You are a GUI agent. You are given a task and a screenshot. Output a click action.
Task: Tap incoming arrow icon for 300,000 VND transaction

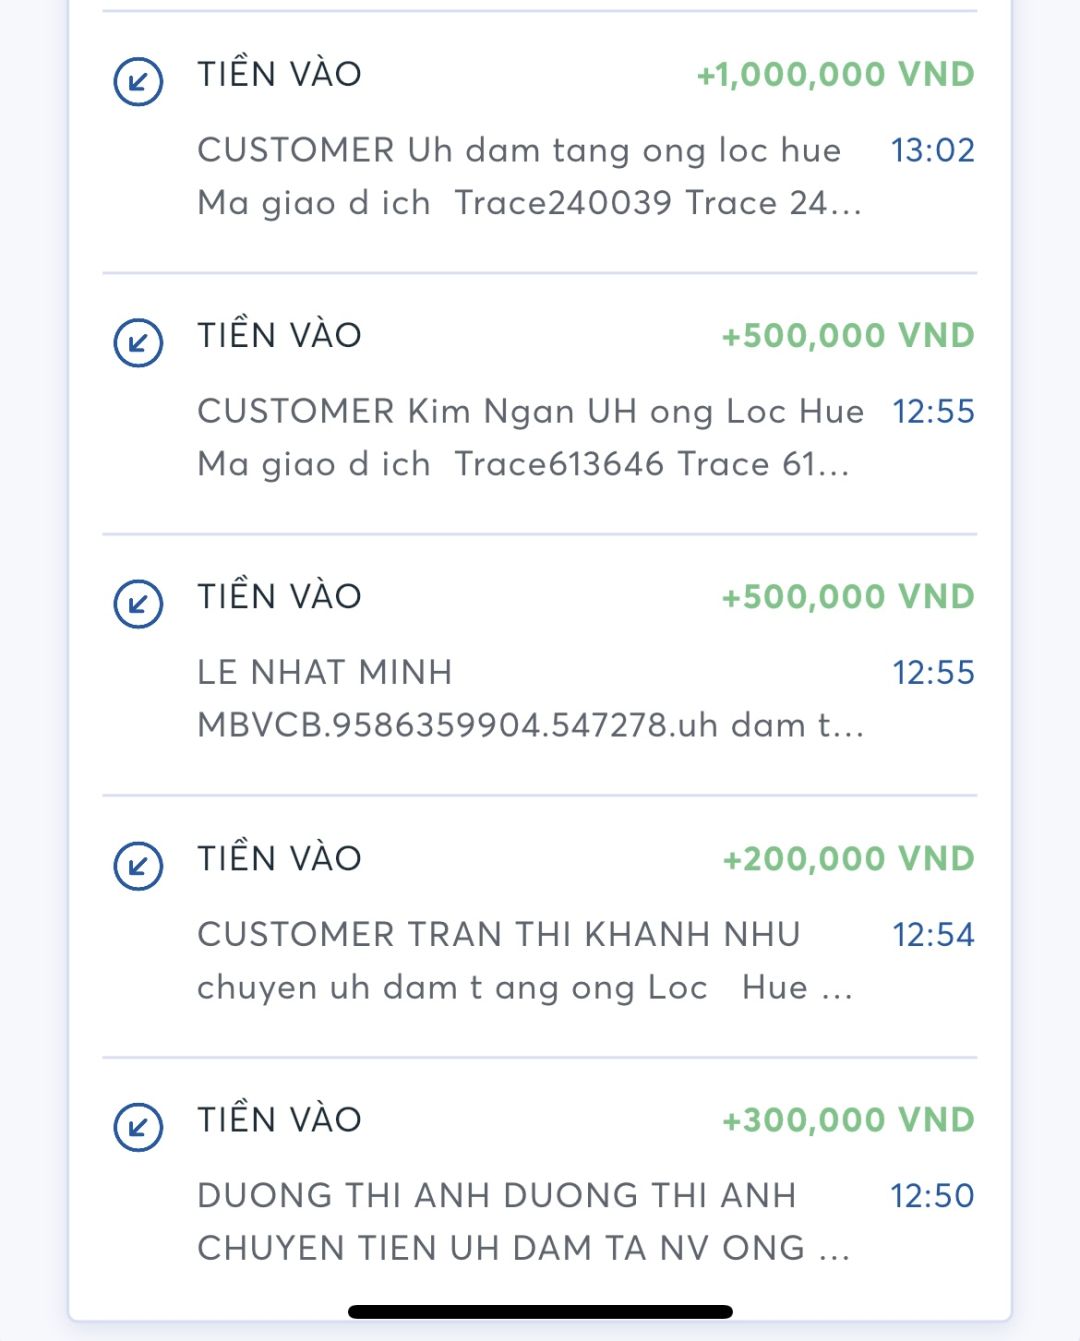[x=138, y=1127]
